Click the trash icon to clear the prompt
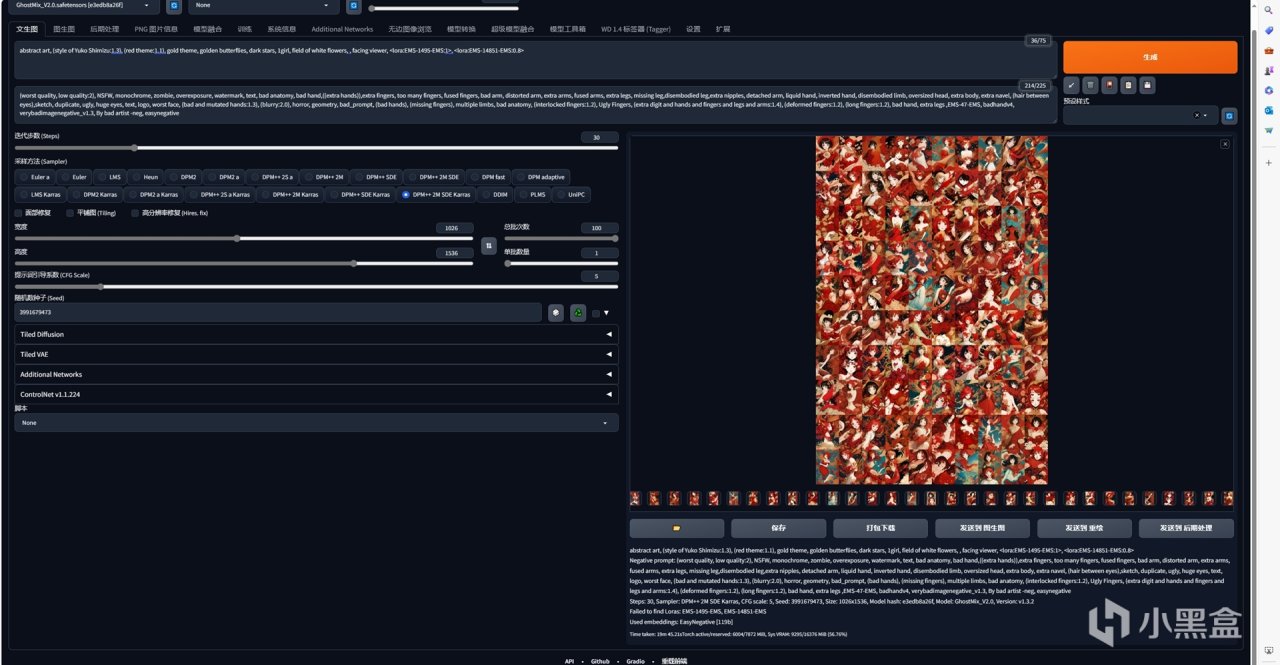The width and height of the screenshot is (1280, 665). (x=1090, y=85)
